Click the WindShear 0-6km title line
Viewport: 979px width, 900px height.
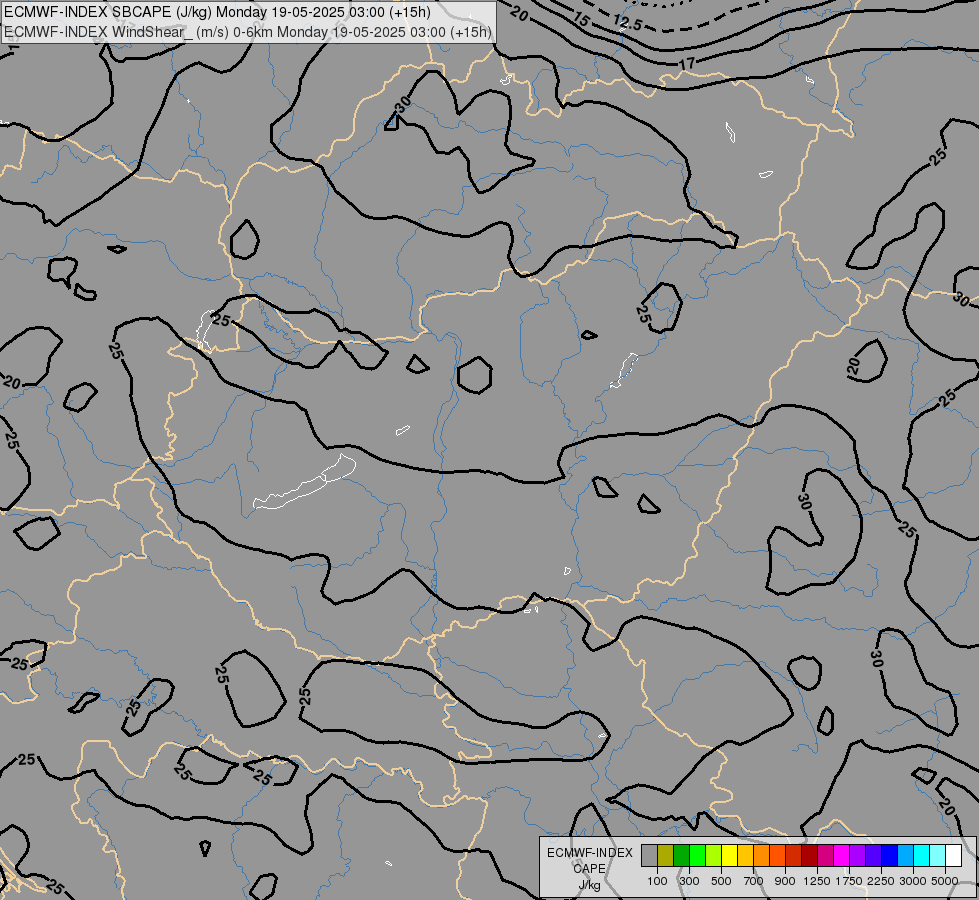coord(247,32)
